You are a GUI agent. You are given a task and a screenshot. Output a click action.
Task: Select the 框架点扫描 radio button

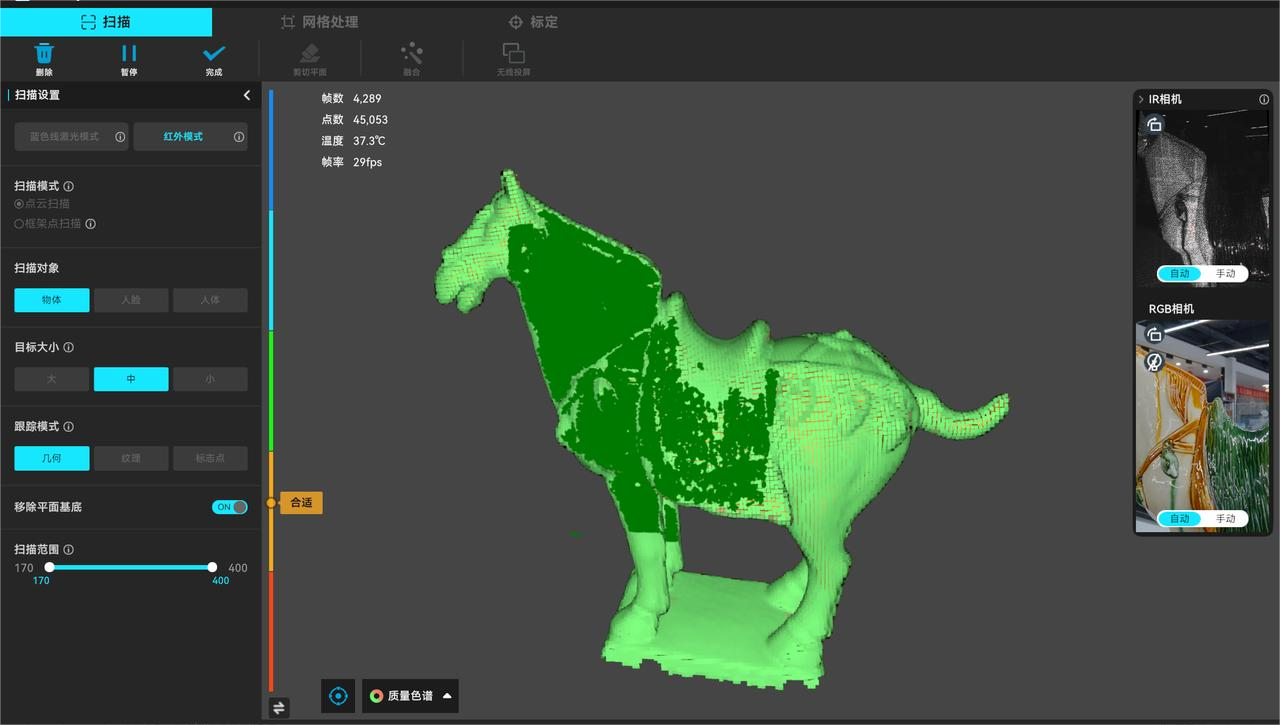(x=19, y=224)
